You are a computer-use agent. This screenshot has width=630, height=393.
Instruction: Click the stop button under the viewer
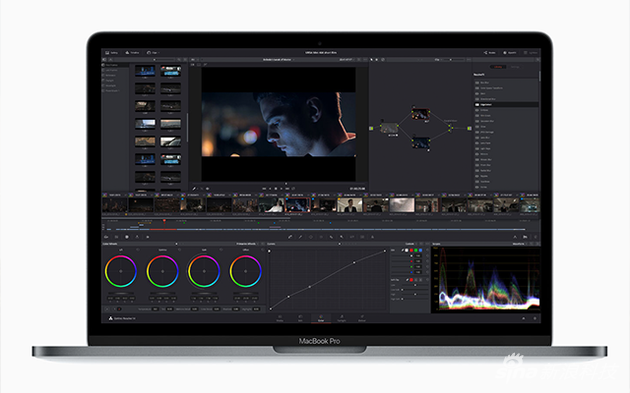(276, 188)
